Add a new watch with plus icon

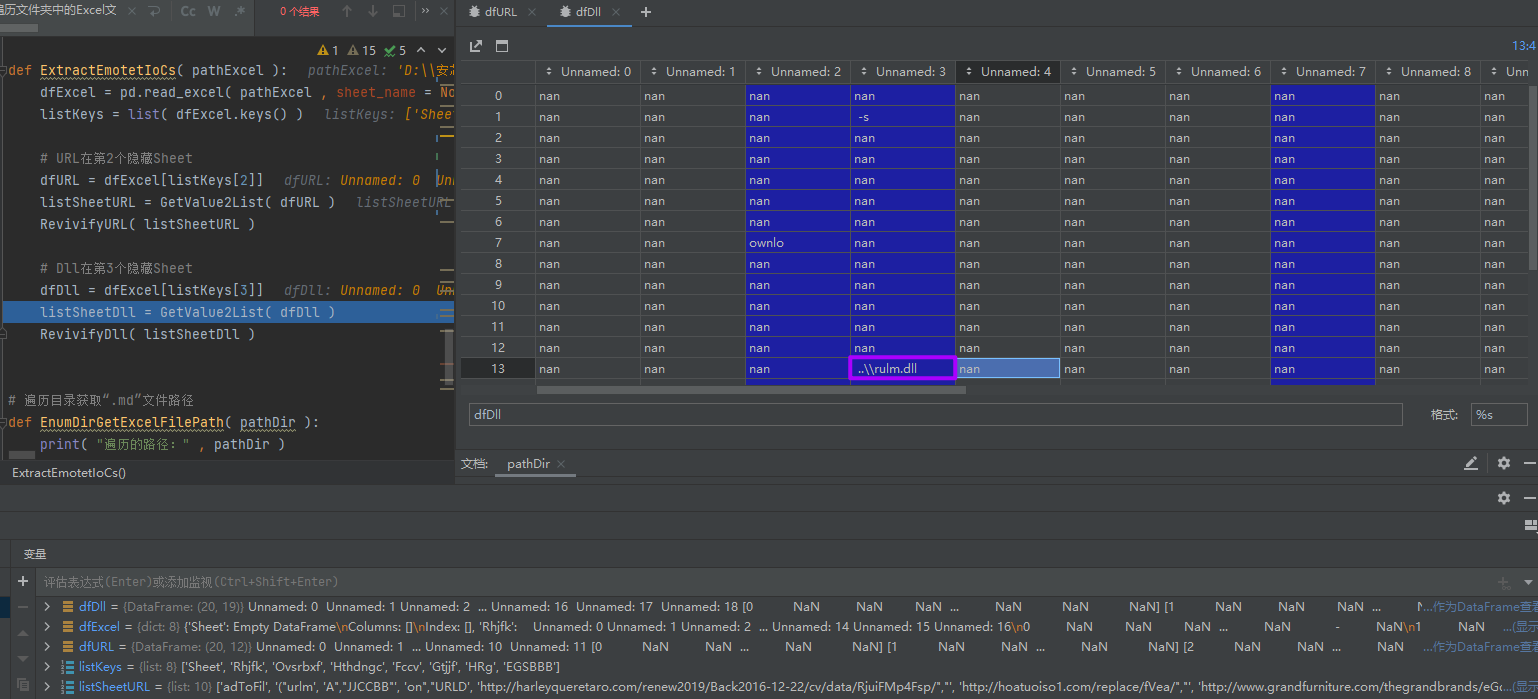(23, 581)
